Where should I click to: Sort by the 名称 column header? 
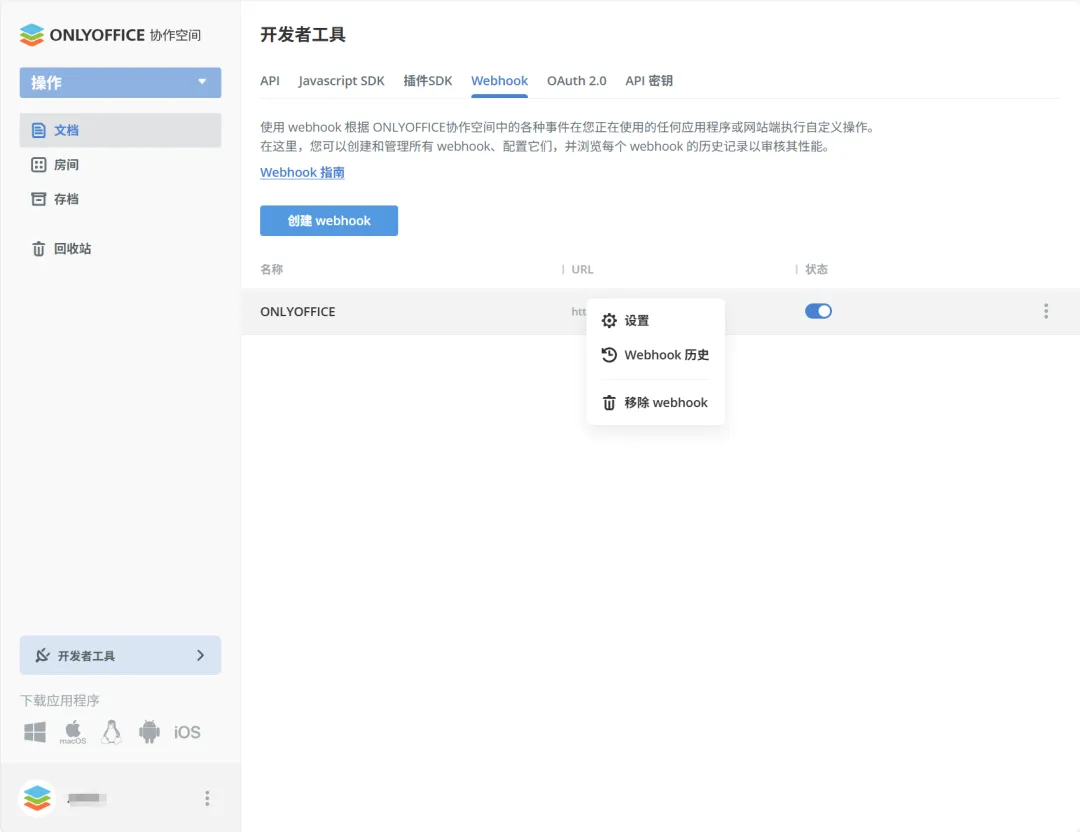271,269
